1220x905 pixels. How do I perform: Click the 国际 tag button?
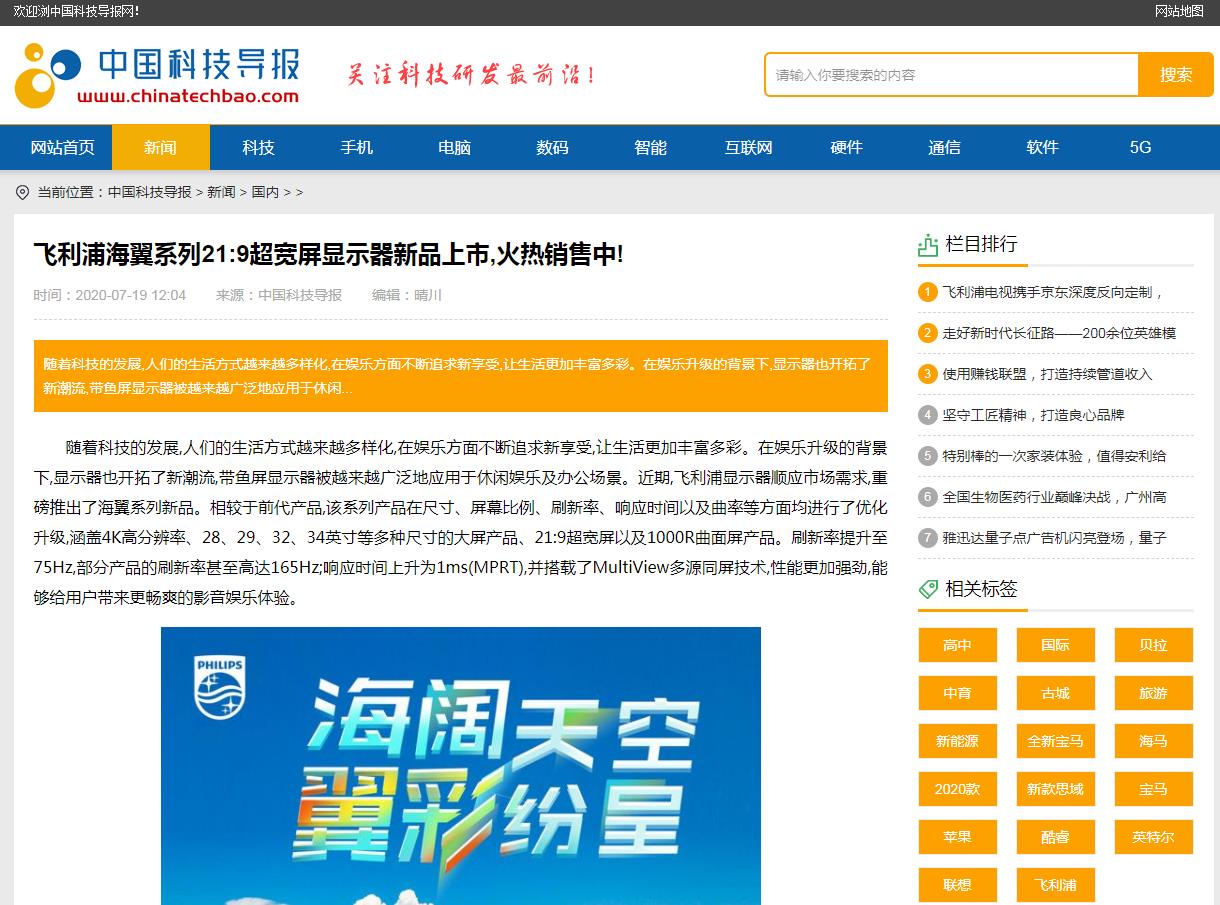click(1056, 645)
